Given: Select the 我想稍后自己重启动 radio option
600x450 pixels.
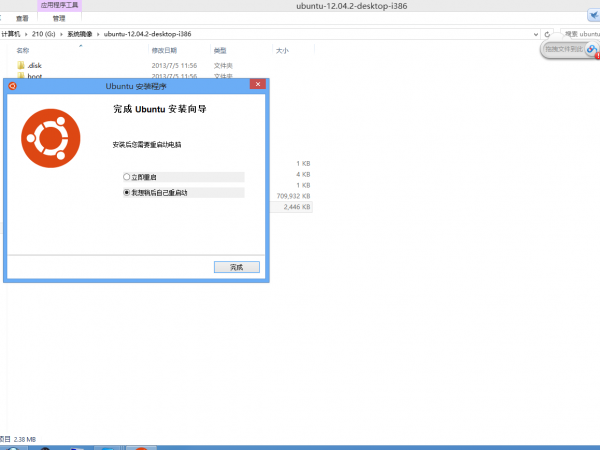Looking at the screenshot, I should click(x=127, y=192).
